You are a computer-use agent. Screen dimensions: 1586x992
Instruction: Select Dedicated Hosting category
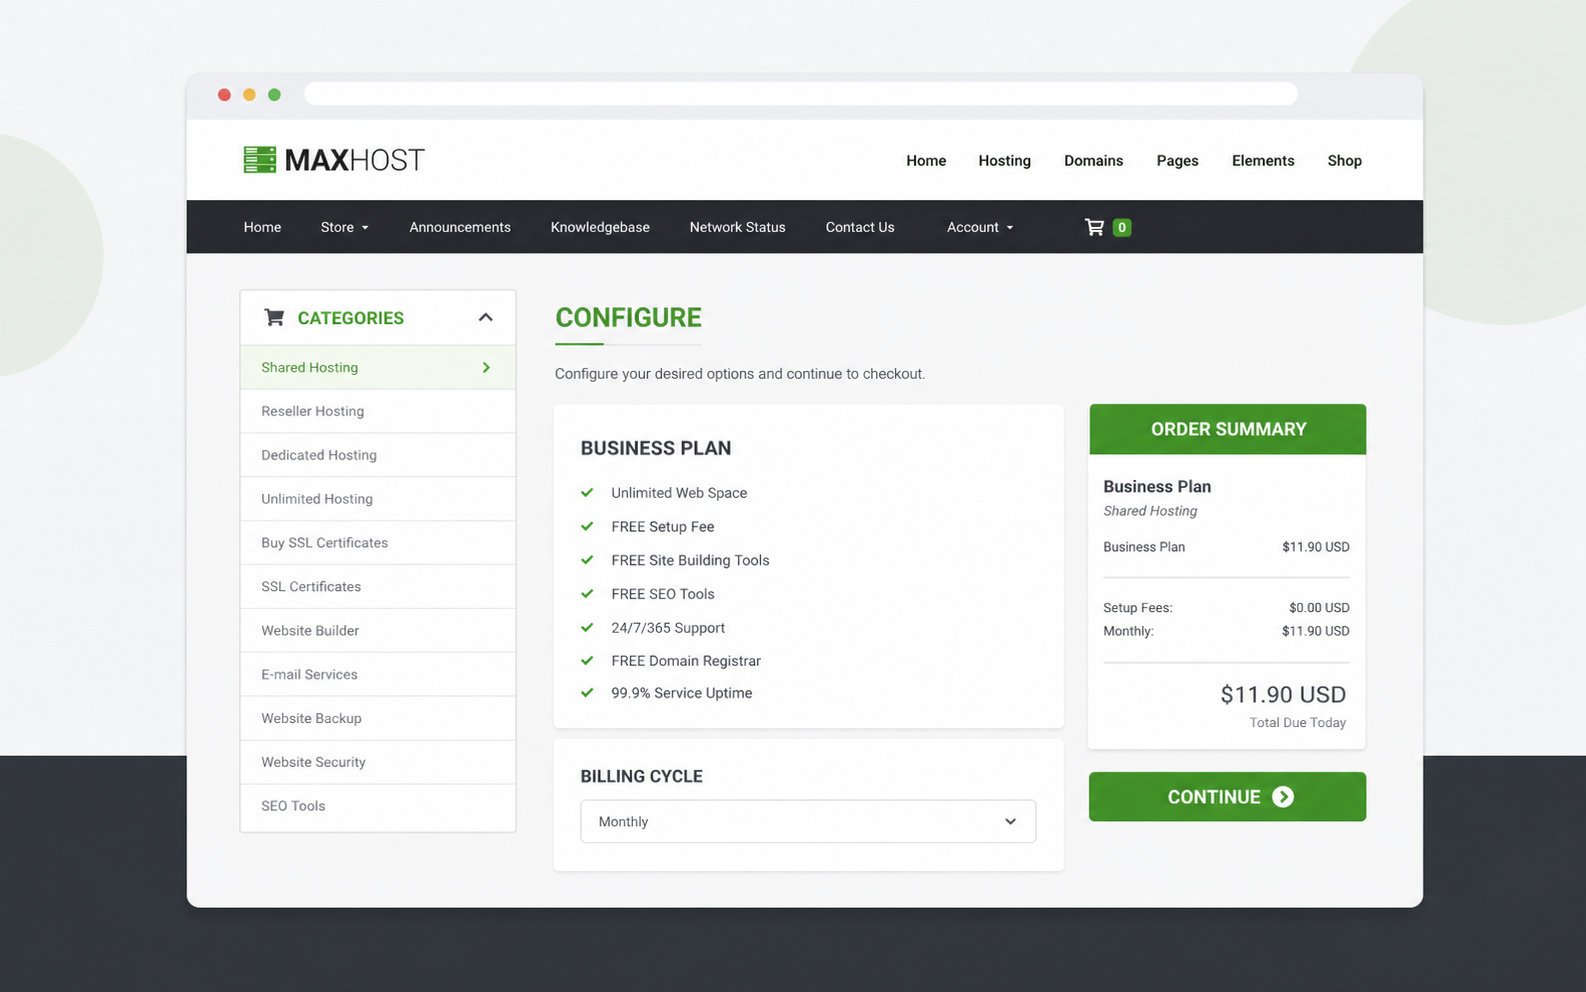[378, 455]
